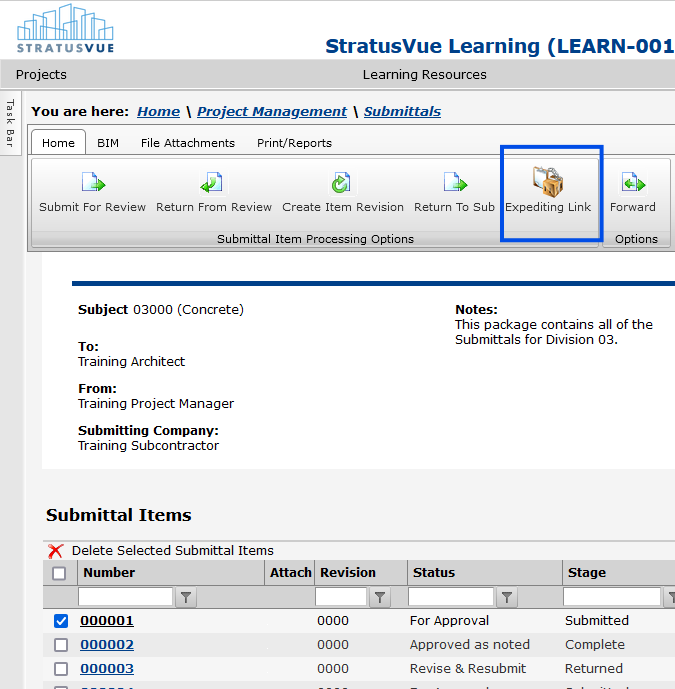
Task: Open the Number column filter icon
Action: pyautogui.click(x=186, y=597)
